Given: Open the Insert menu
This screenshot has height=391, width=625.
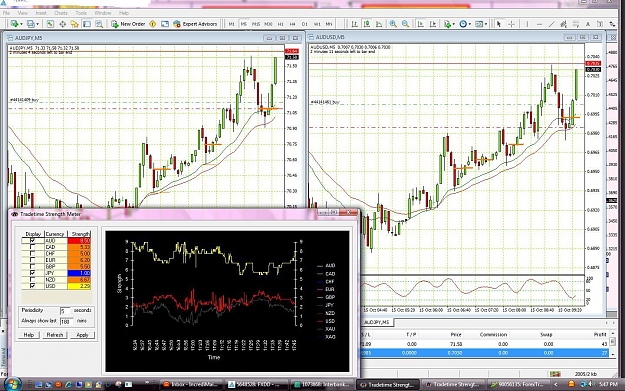Looking at the screenshot, I should click(41, 13).
